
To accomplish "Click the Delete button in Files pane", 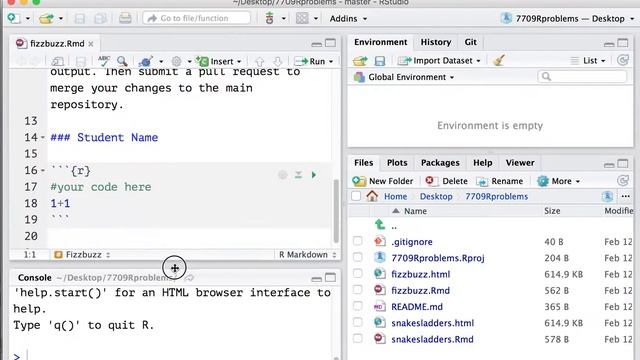I will (x=446, y=181).
